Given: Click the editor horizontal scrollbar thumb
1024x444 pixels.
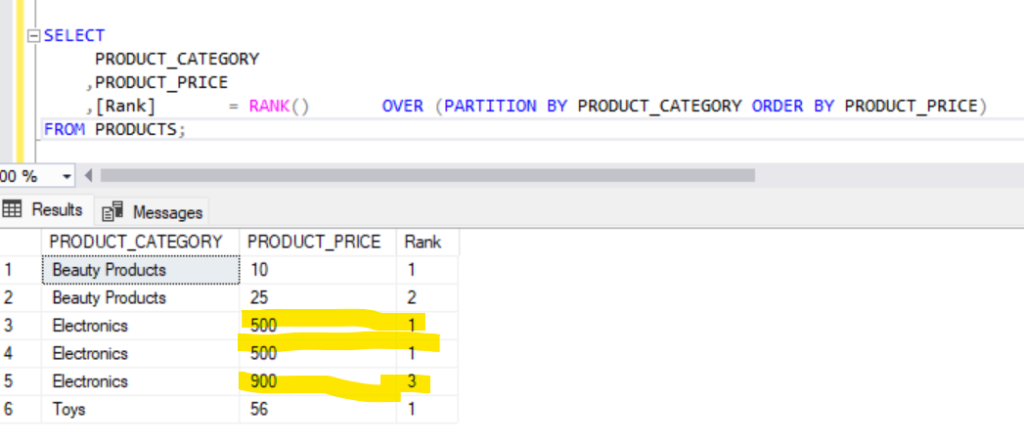Looking at the screenshot, I should (x=427, y=176).
